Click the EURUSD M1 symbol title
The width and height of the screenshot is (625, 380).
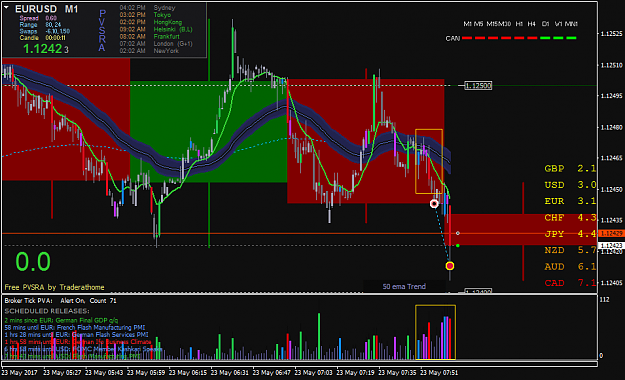click(x=46, y=9)
